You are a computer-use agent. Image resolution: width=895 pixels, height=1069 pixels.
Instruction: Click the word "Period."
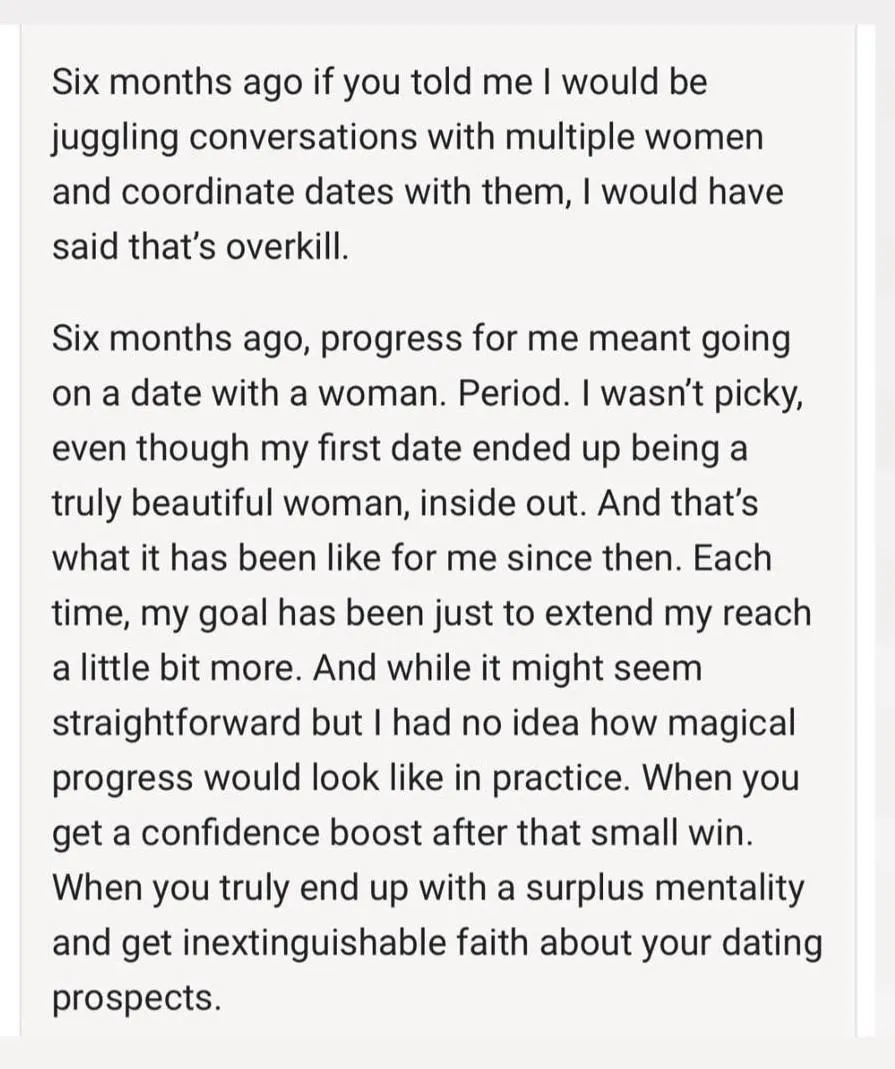(x=513, y=393)
